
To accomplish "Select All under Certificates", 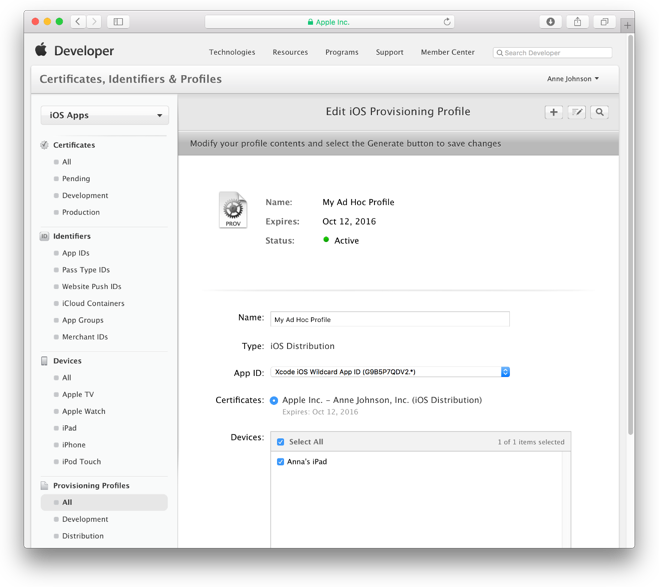I will click(x=67, y=162).
